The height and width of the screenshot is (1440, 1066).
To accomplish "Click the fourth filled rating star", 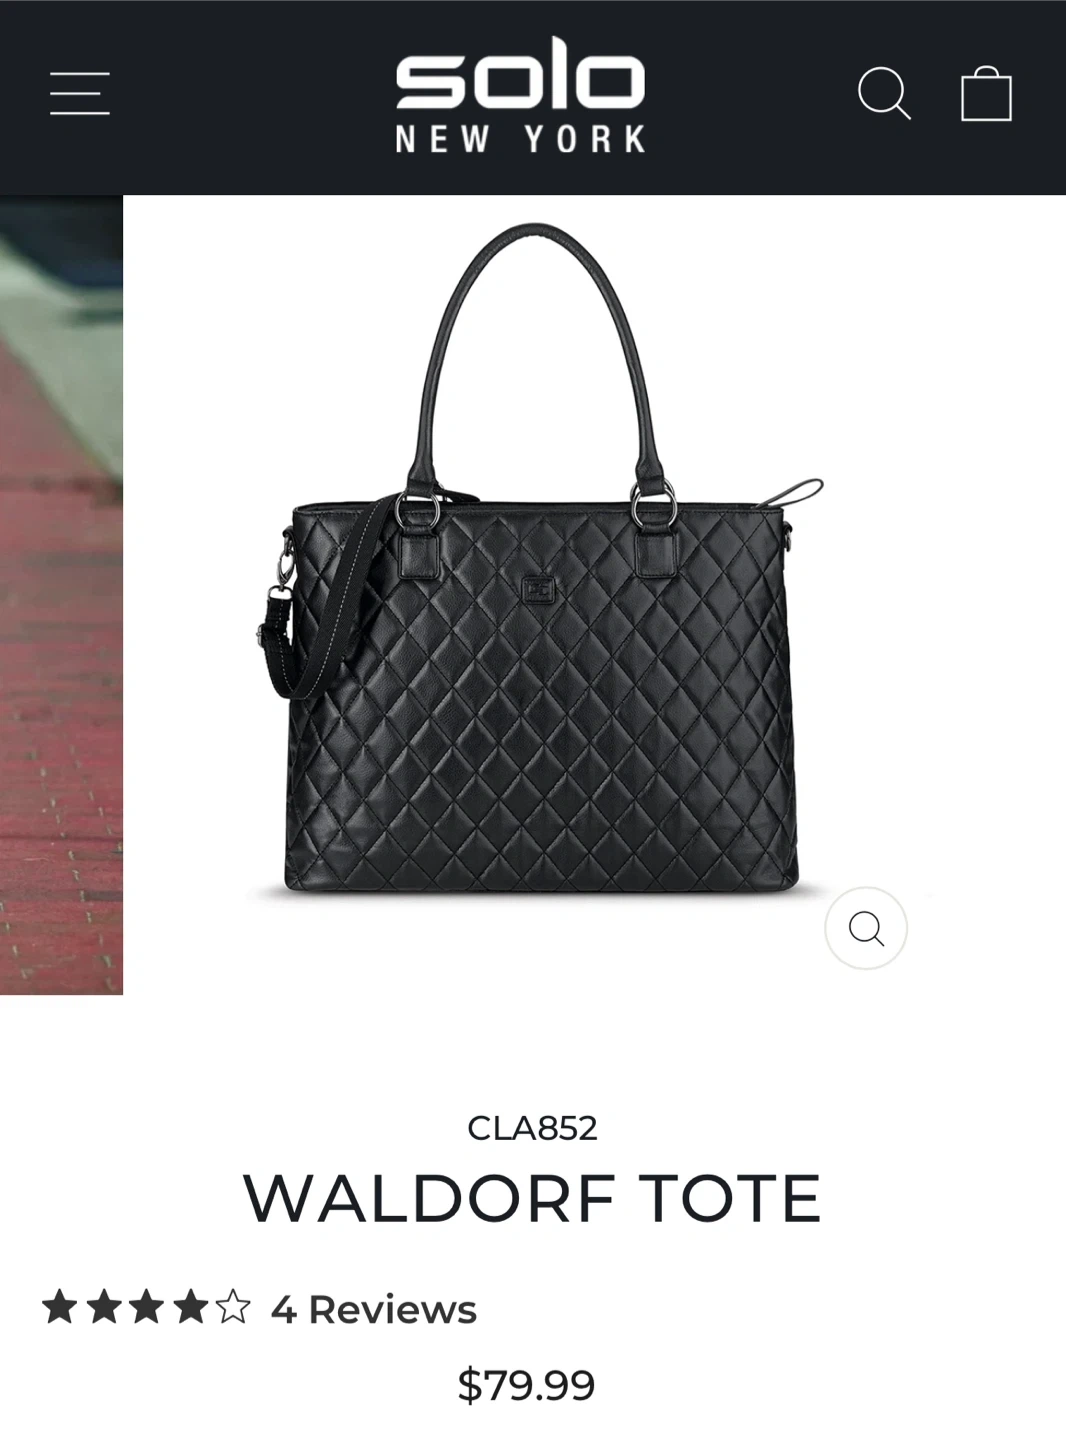I will click(x=189, y=1307).
